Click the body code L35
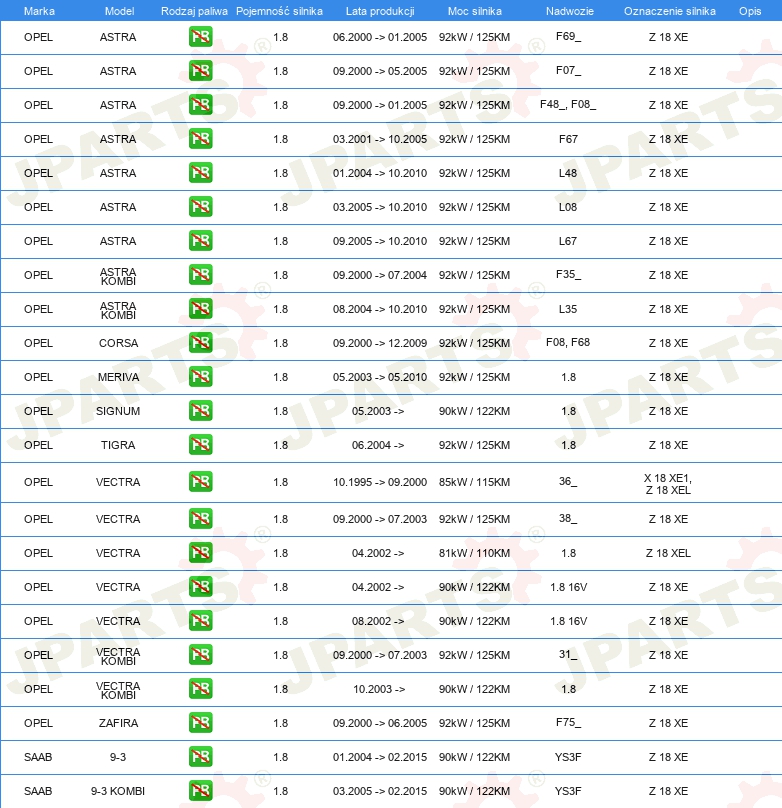This screenshot has height=808, width=782. coord(568,309)
